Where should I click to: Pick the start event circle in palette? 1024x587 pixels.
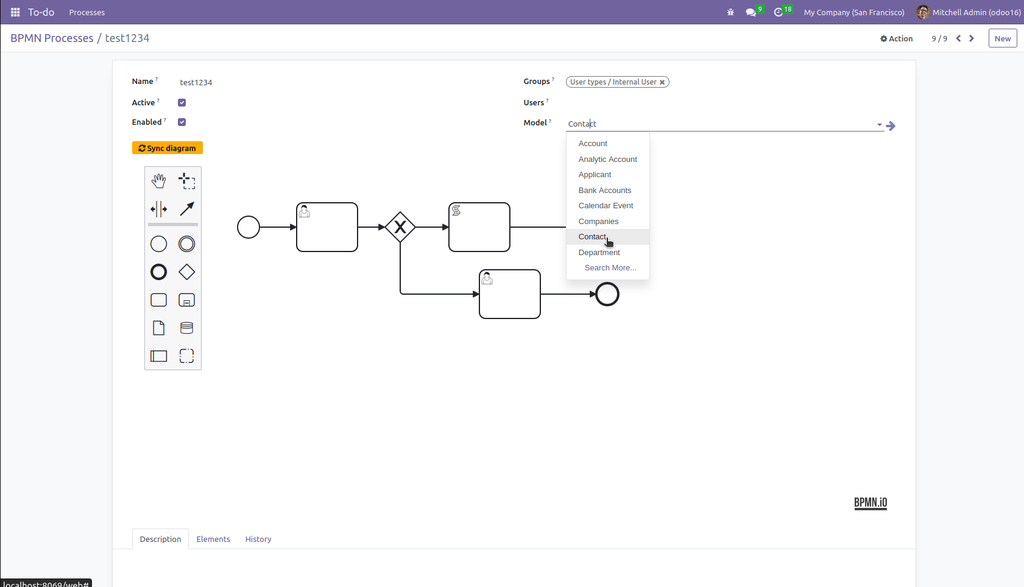coord(159,244)
